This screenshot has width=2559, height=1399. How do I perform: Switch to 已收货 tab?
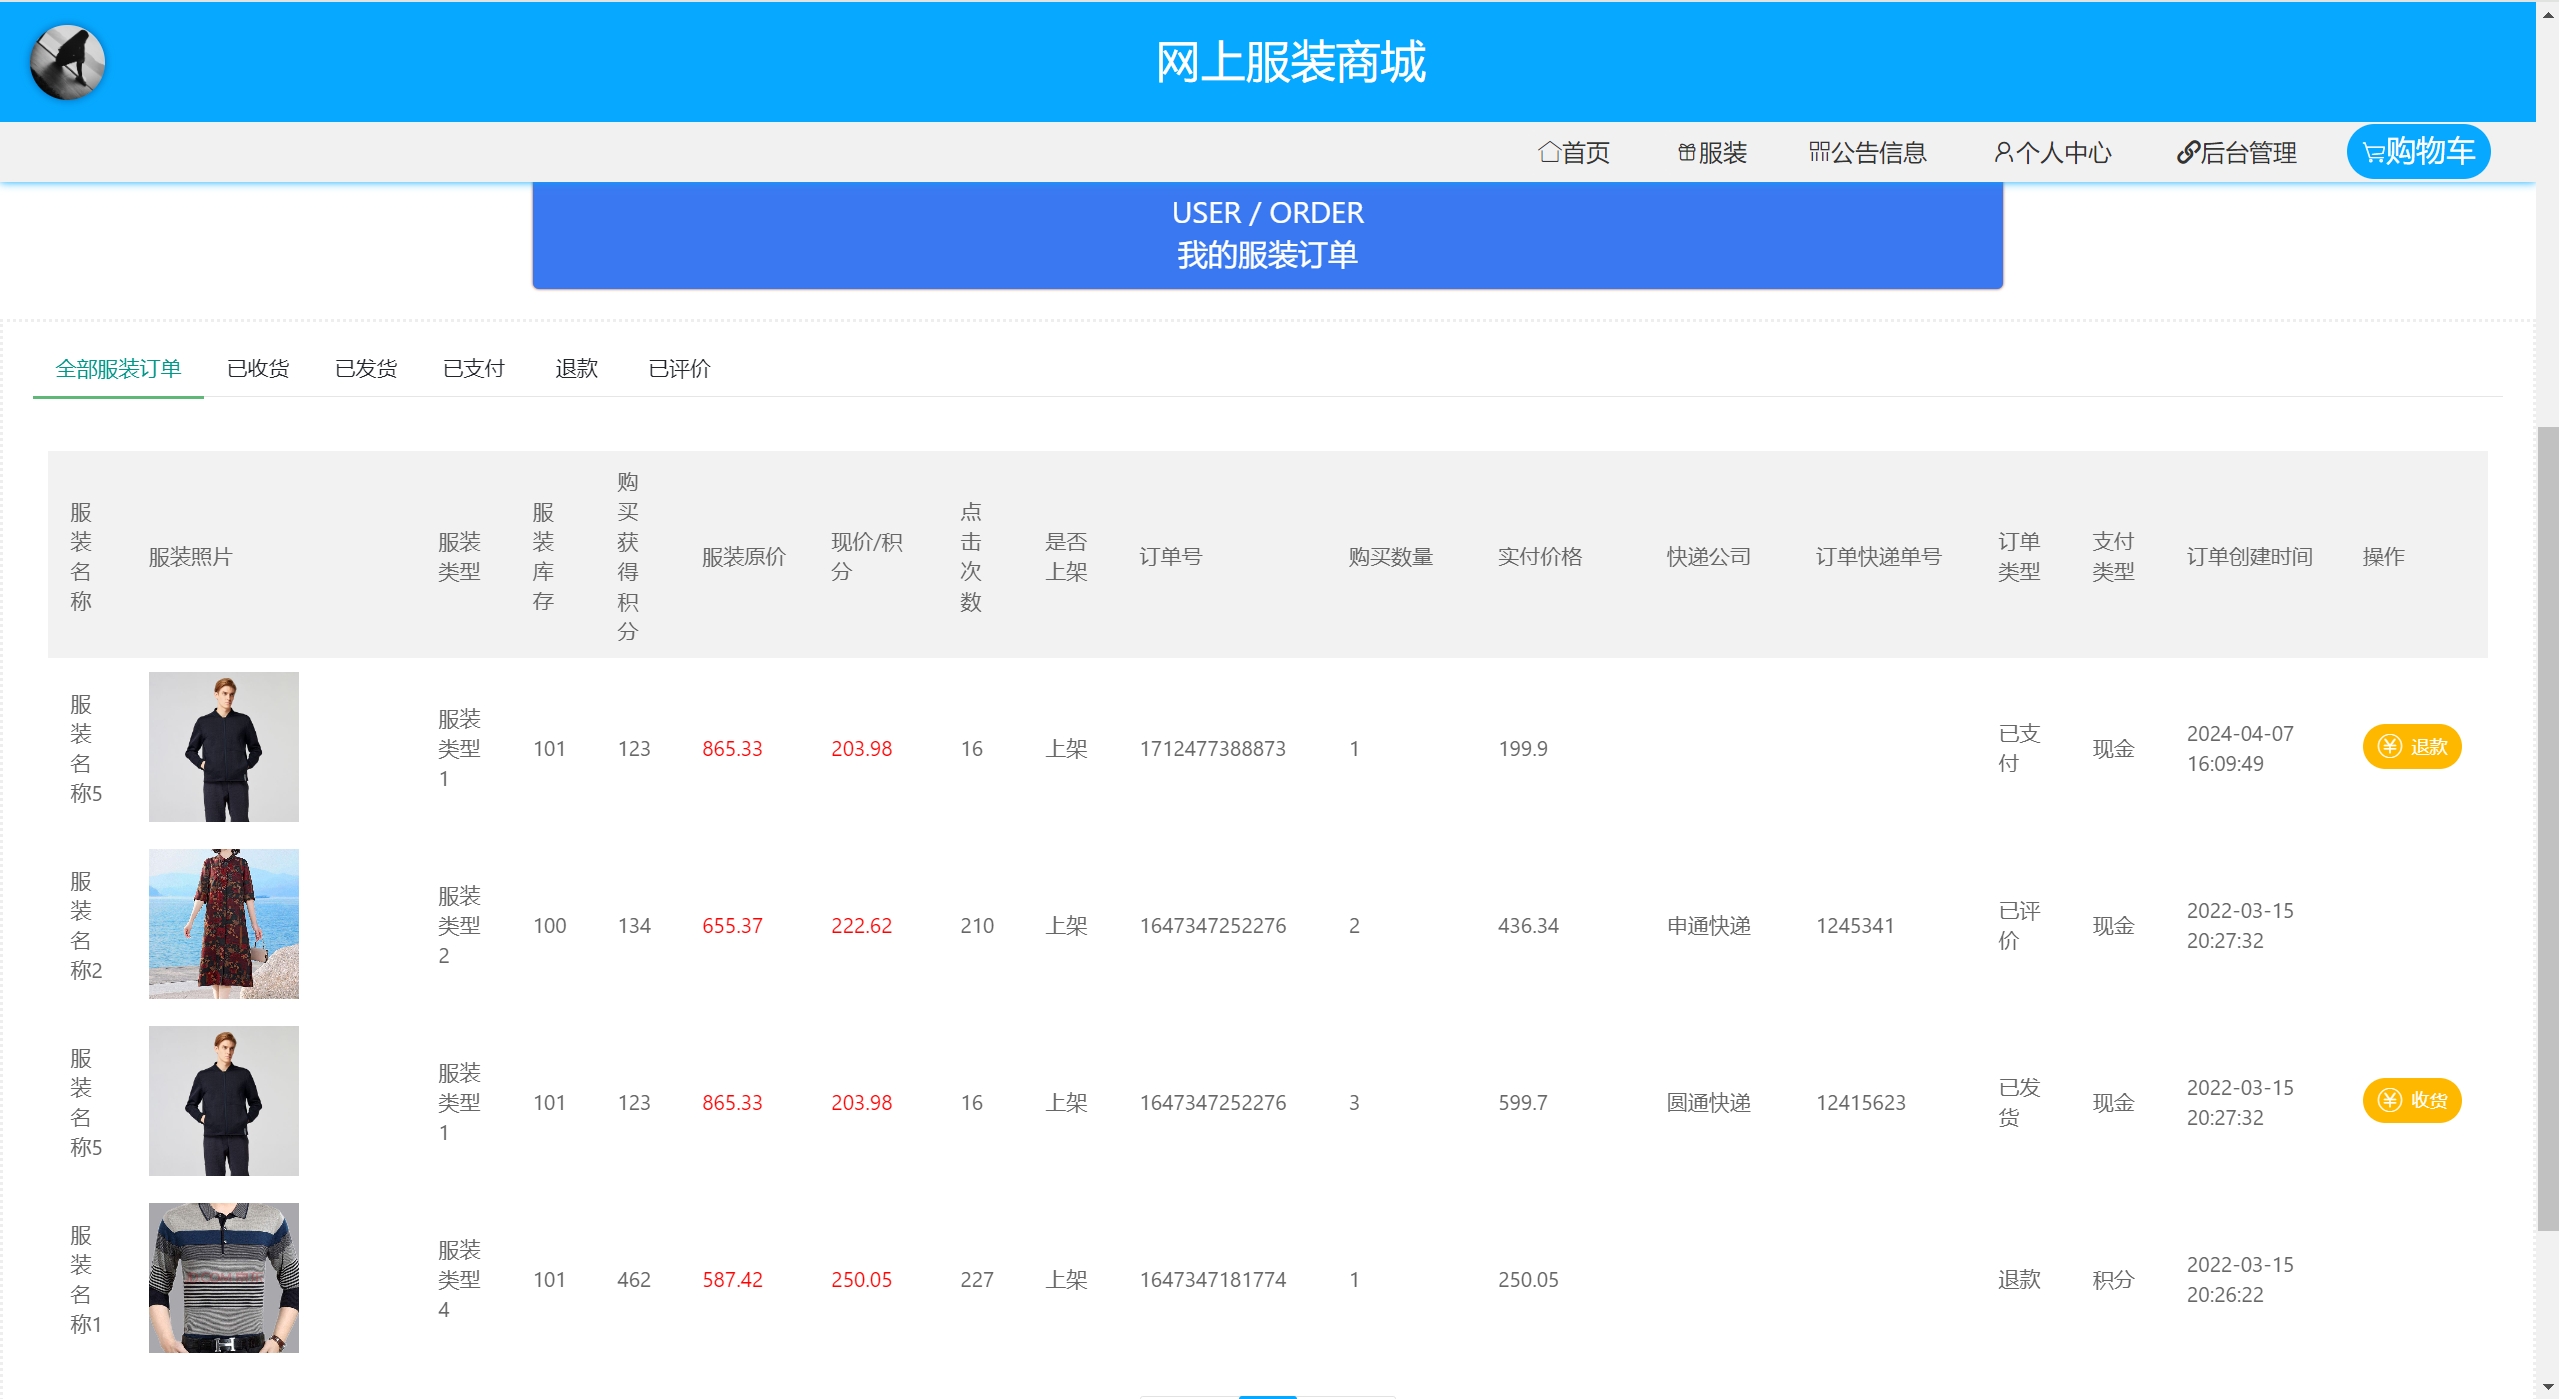pos(258,369)
